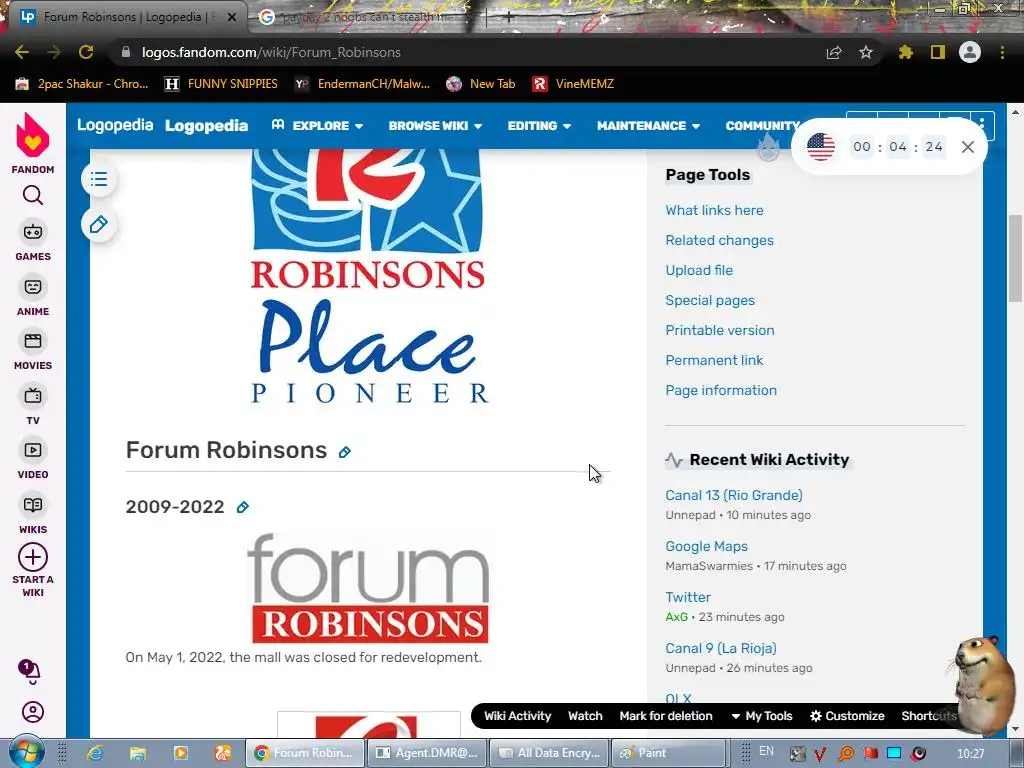Switch to All Data Encry... taskbar window
The width and height of the screenshot is (1024, 768).
(549, 753)
